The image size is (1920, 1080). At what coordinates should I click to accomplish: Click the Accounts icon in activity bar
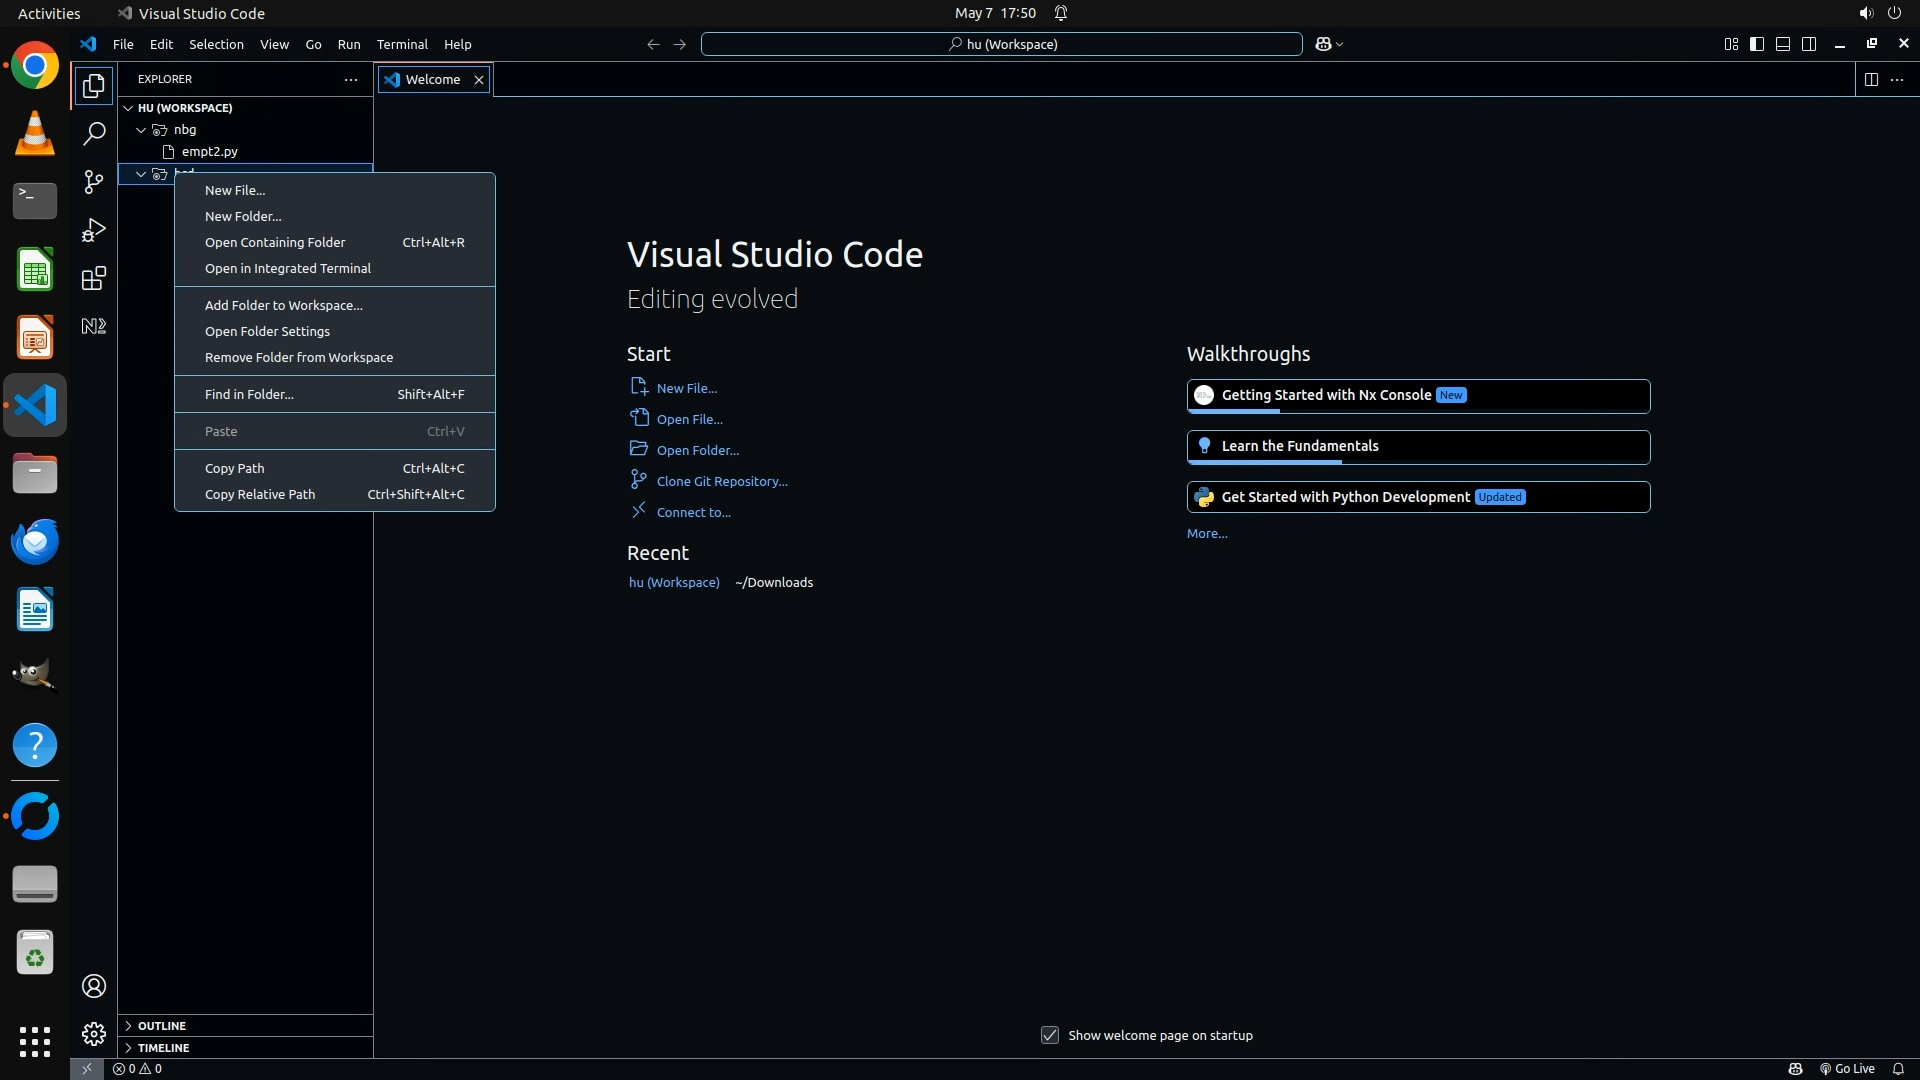94,986
